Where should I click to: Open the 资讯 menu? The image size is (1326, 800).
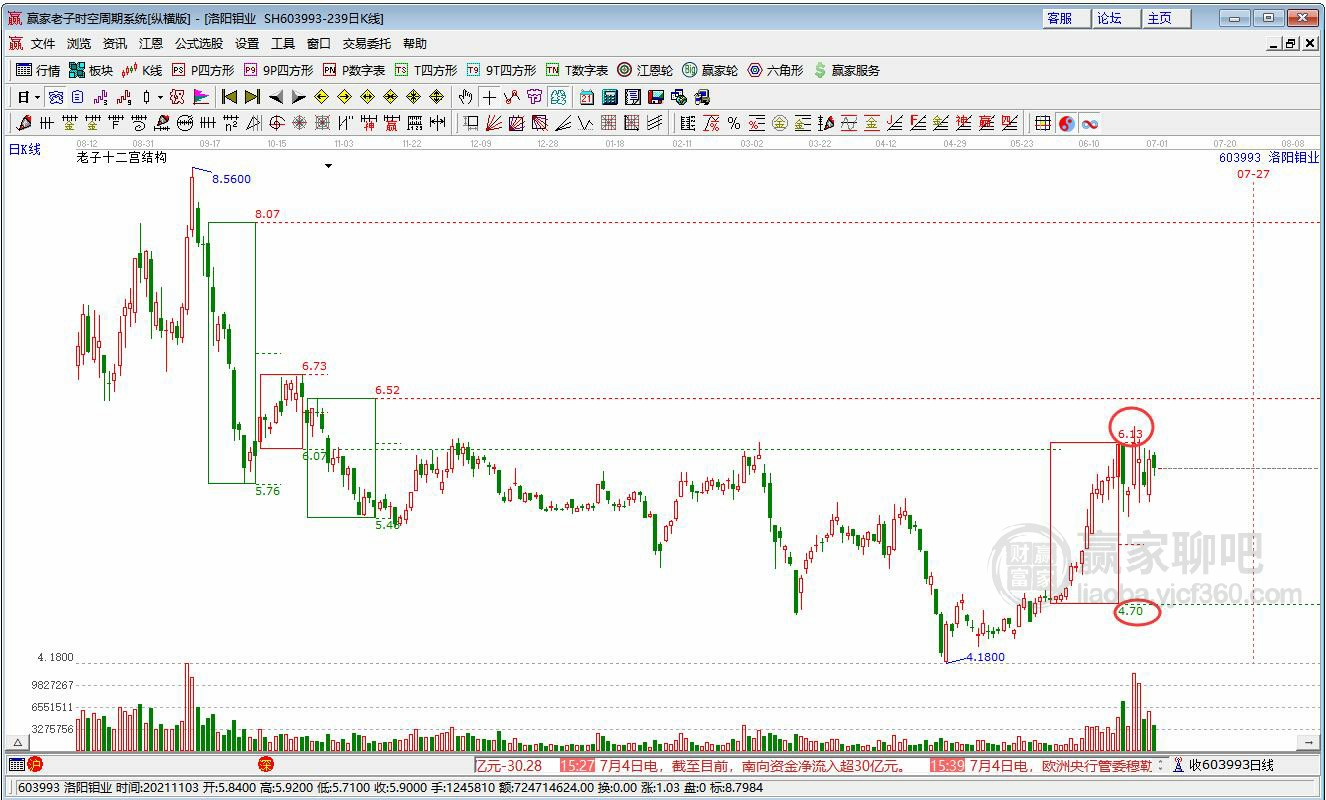(x=115, y=44)
